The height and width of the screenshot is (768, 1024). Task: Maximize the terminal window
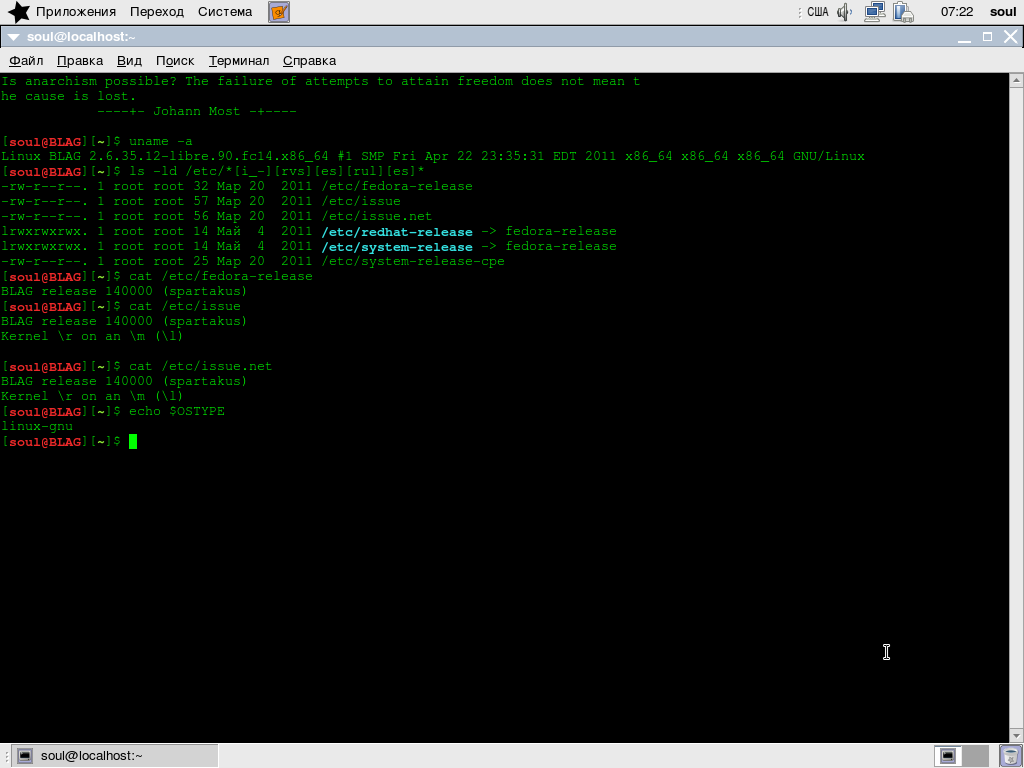click(x=987, y=37)
